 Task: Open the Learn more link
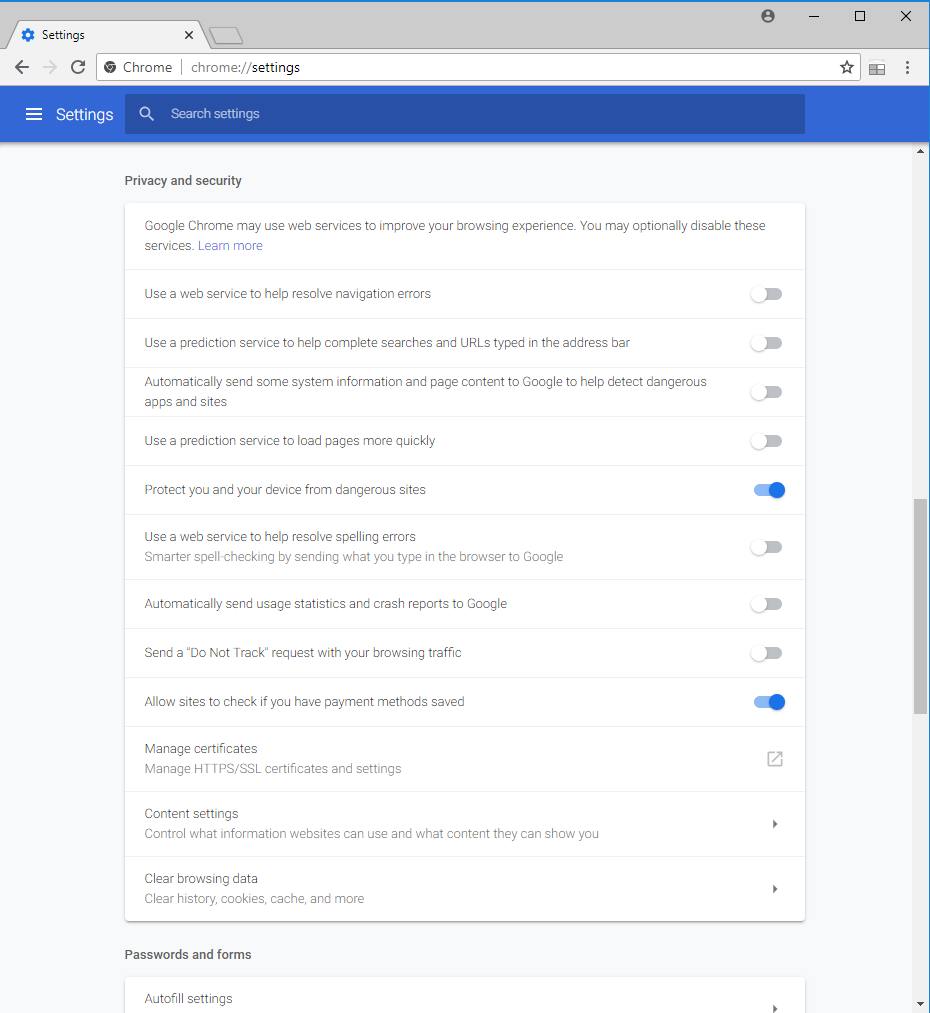point(230,245)
